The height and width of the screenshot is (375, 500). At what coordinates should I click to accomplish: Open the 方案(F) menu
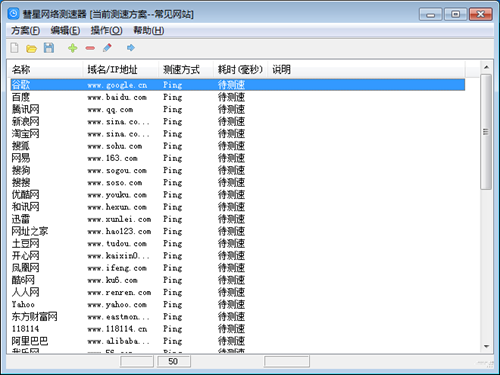point(25,31)
